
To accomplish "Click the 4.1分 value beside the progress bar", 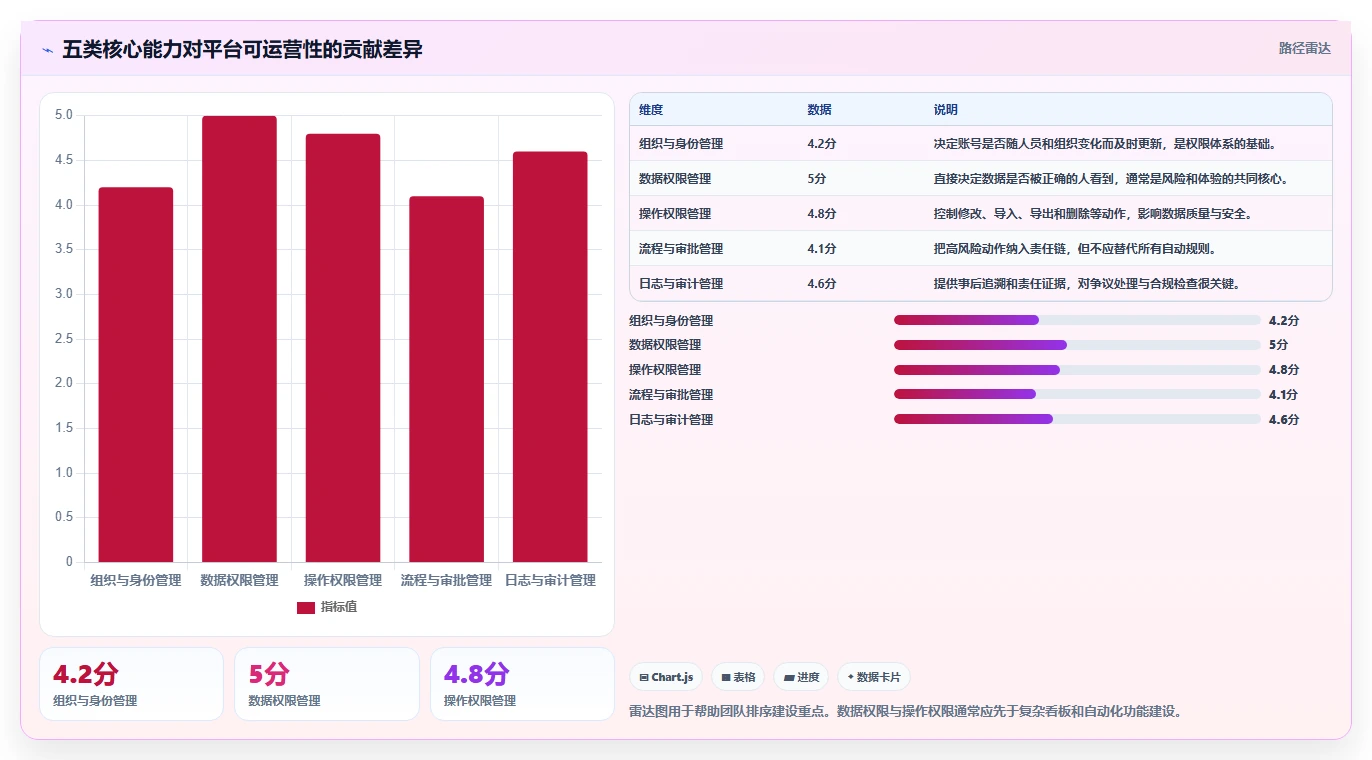I will pos(1284,395).
